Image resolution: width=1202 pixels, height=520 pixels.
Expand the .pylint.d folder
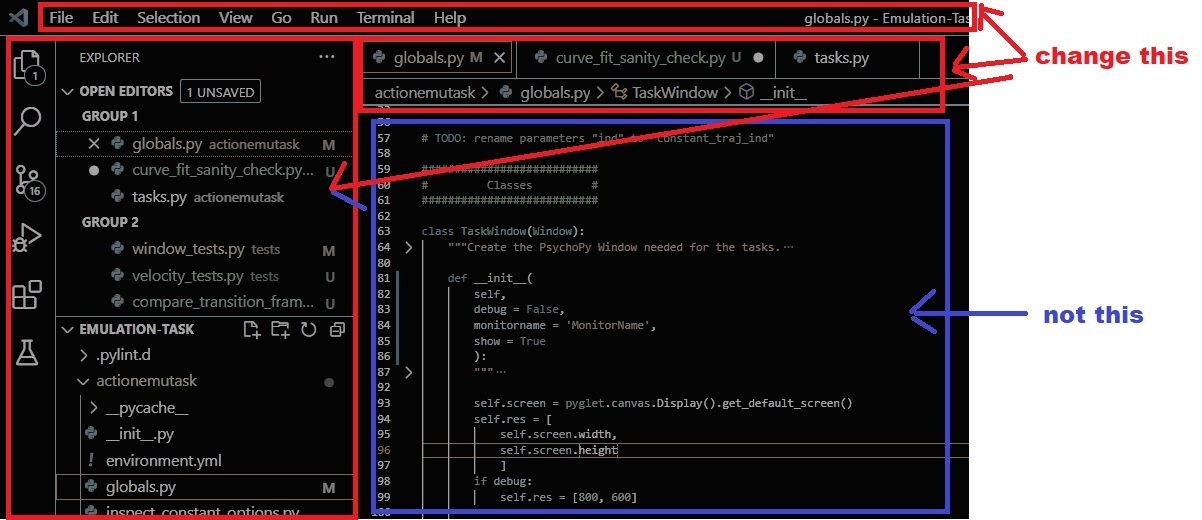tap(84, 355)
